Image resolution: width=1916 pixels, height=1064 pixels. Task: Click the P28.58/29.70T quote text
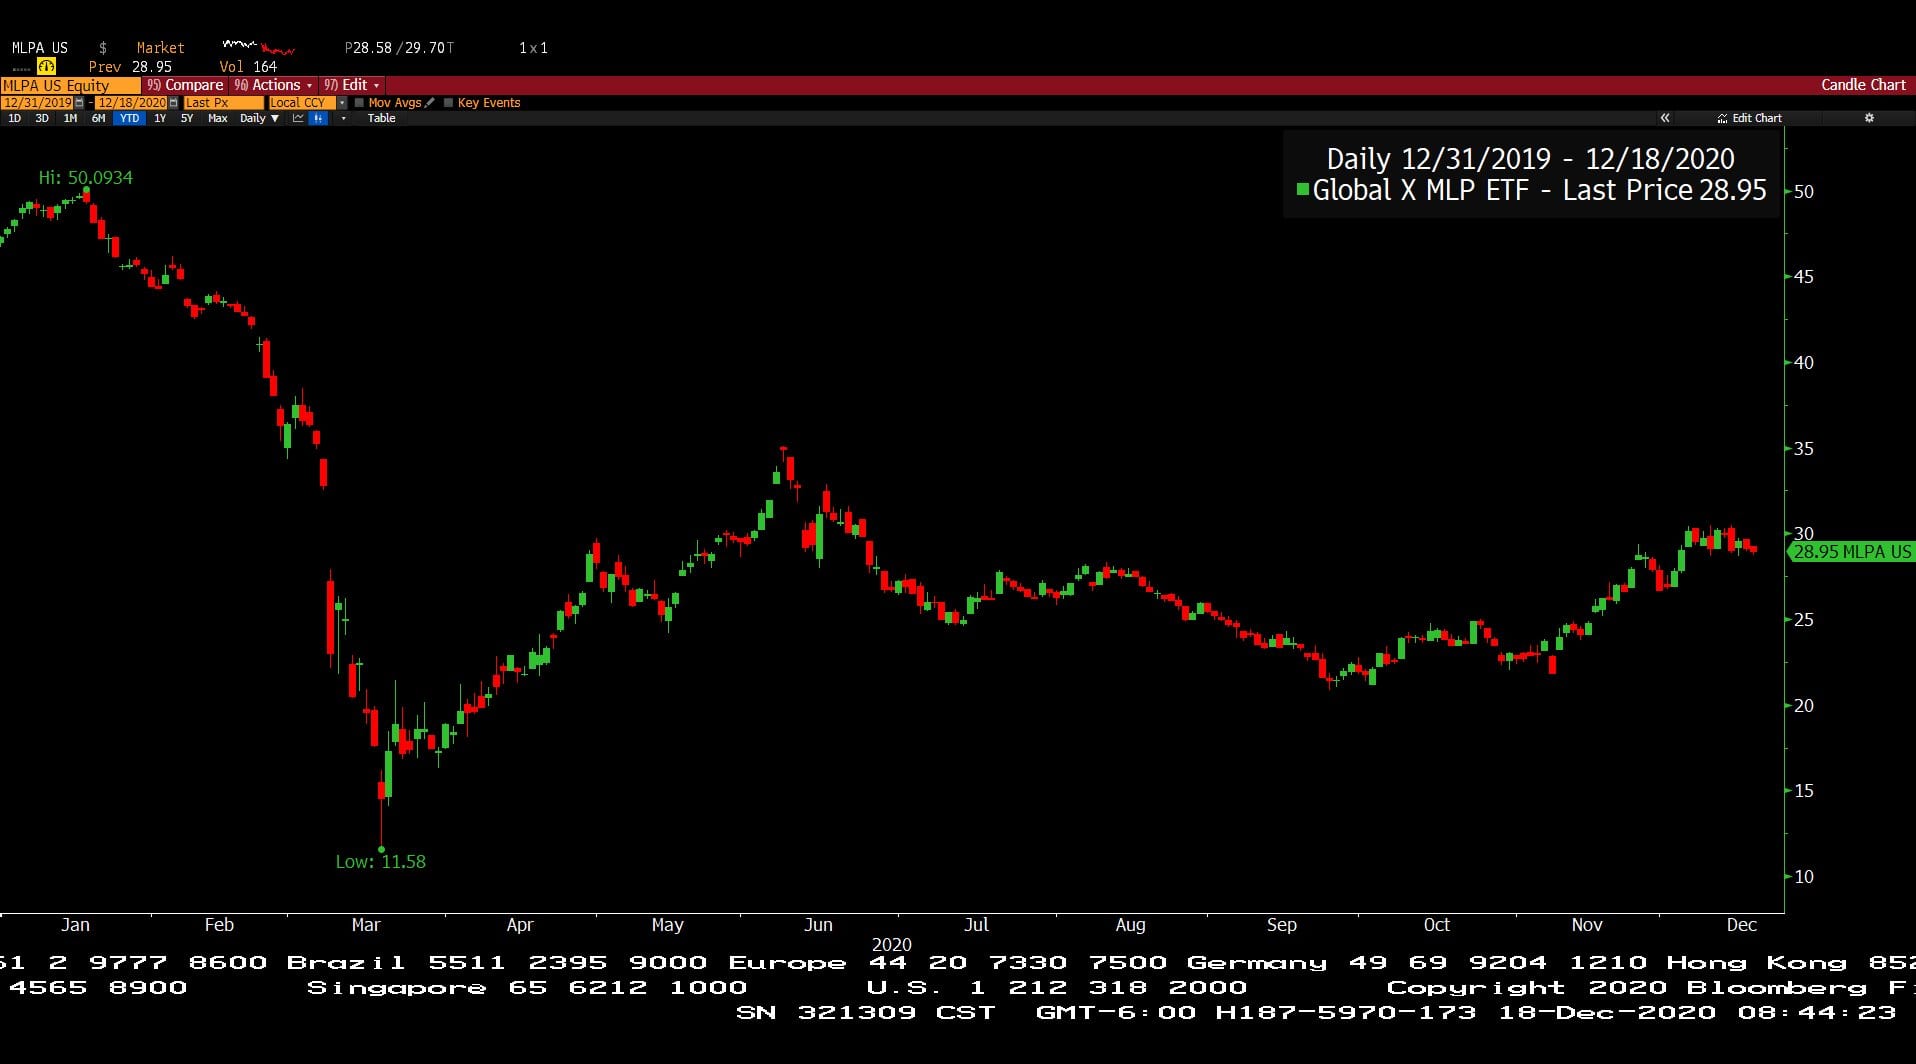point(399,47)
